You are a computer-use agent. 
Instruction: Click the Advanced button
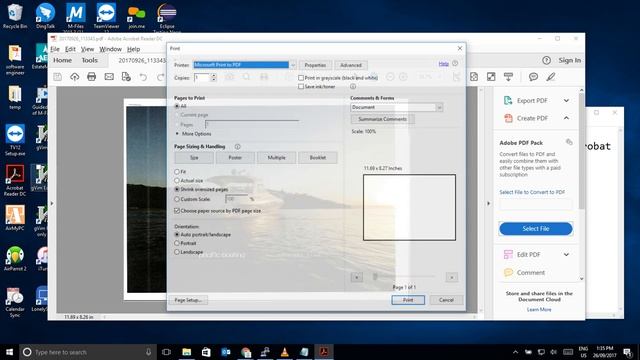351,65
